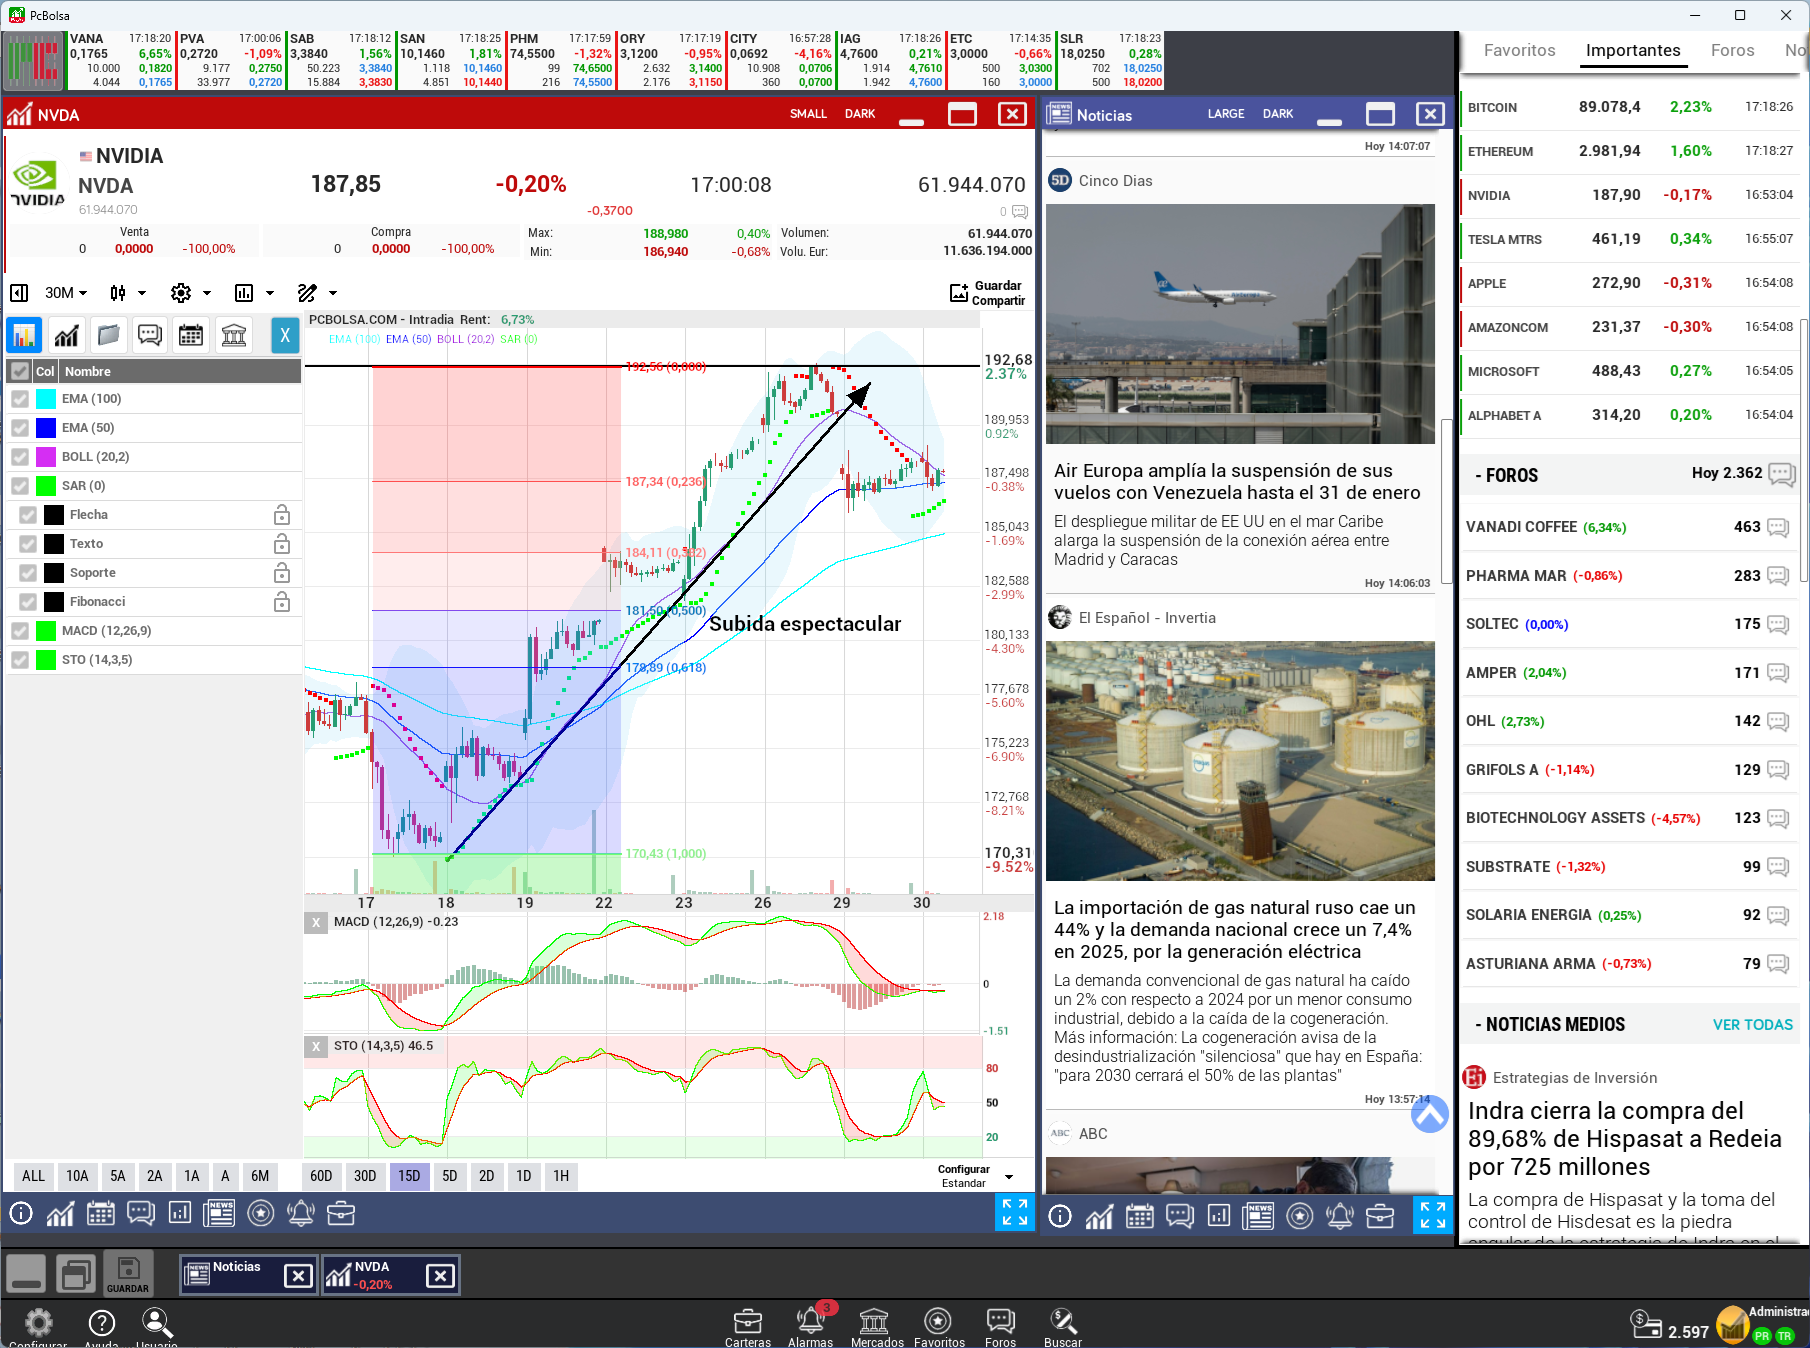Switch to the Foros tab
Viewport: 1810px width, 1348px height.
point(1732,50)
